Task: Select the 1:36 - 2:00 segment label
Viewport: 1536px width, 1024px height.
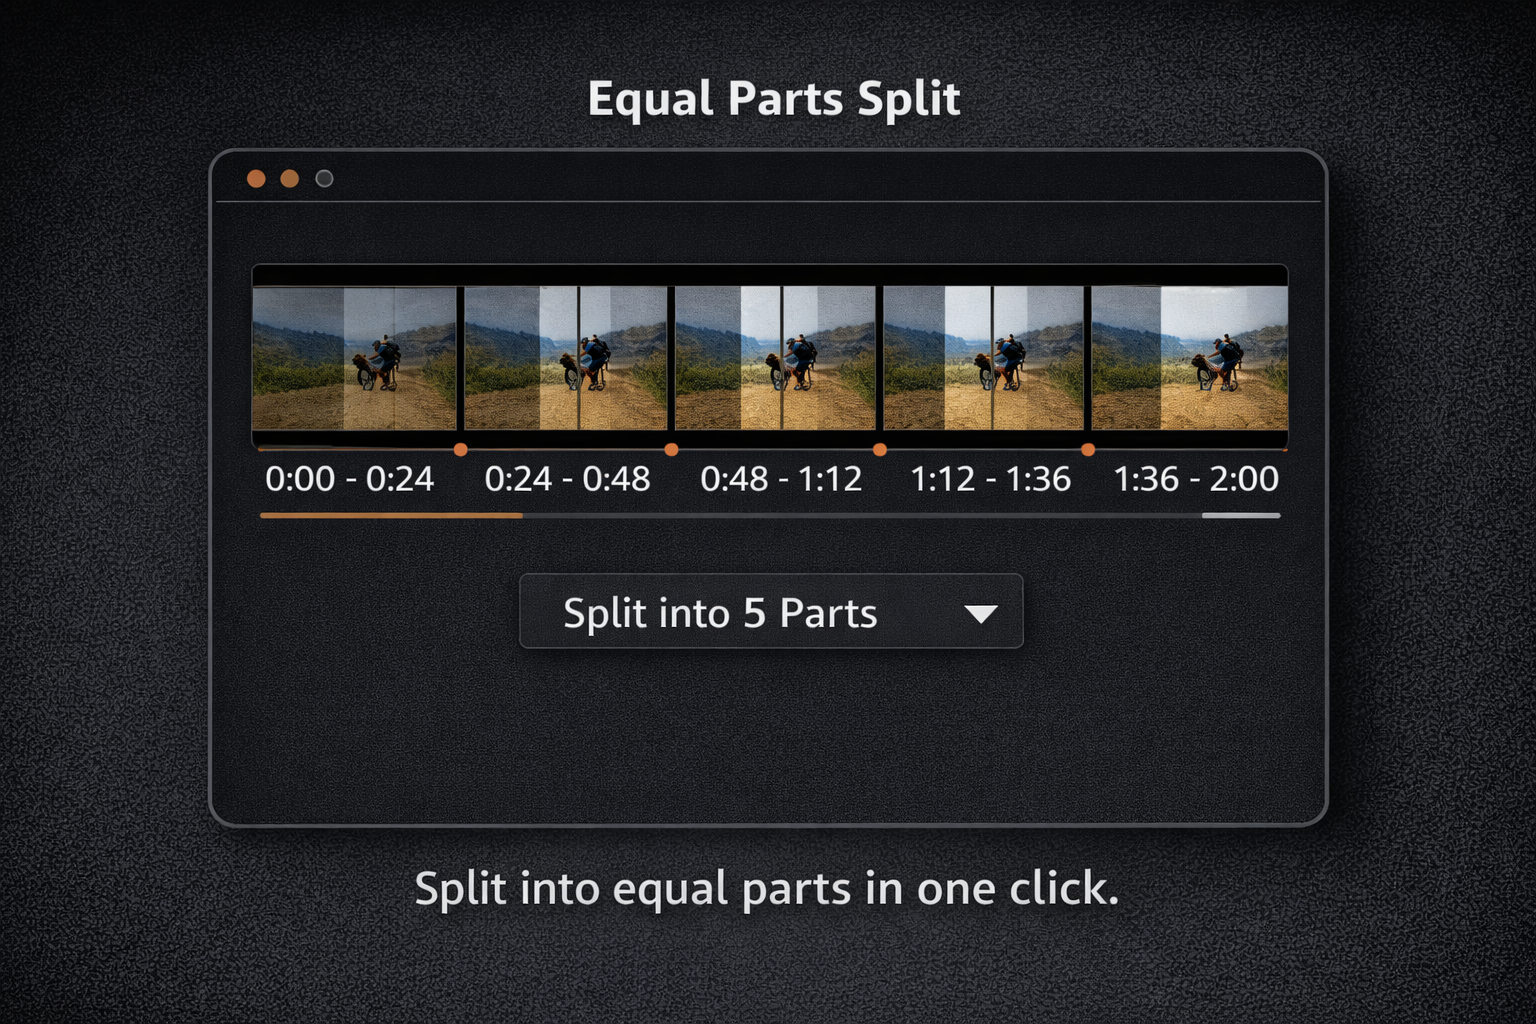Action: pyautogui.click(x=1198, y=479)
